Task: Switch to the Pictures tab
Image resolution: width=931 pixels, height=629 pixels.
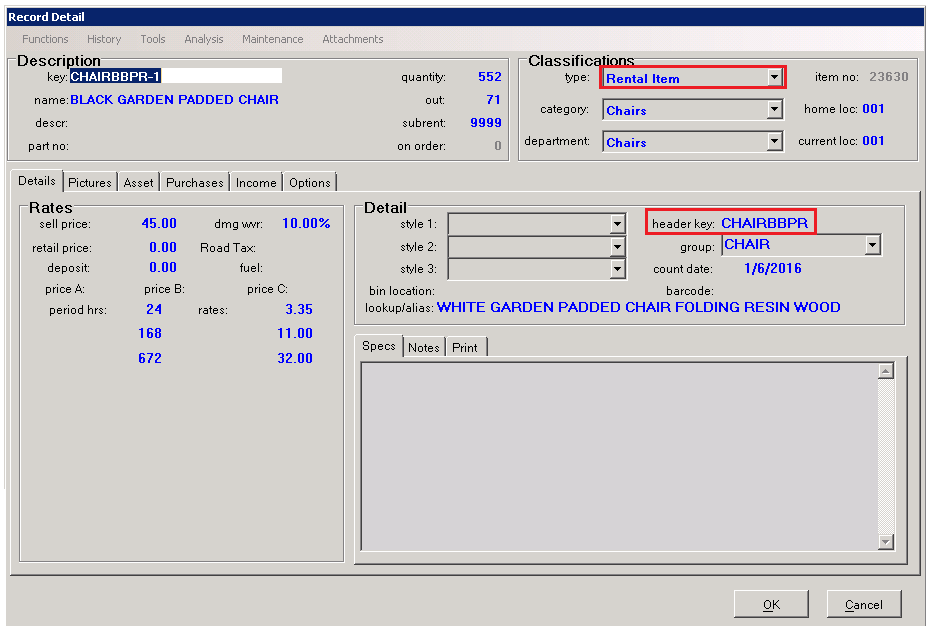Action: click(90, 183)
